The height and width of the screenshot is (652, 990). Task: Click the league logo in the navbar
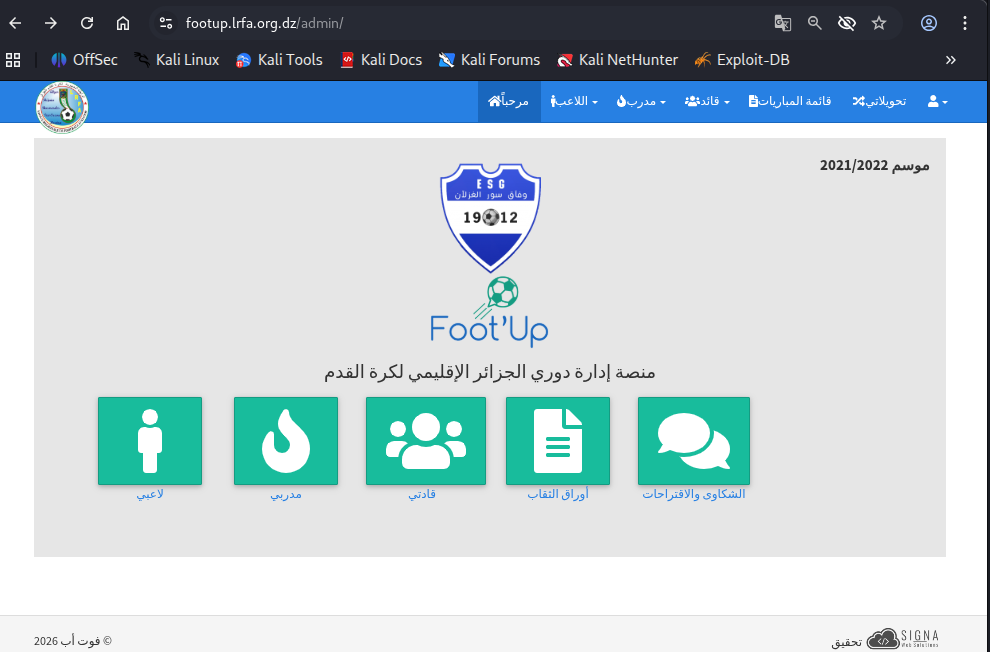coord(62,107)
